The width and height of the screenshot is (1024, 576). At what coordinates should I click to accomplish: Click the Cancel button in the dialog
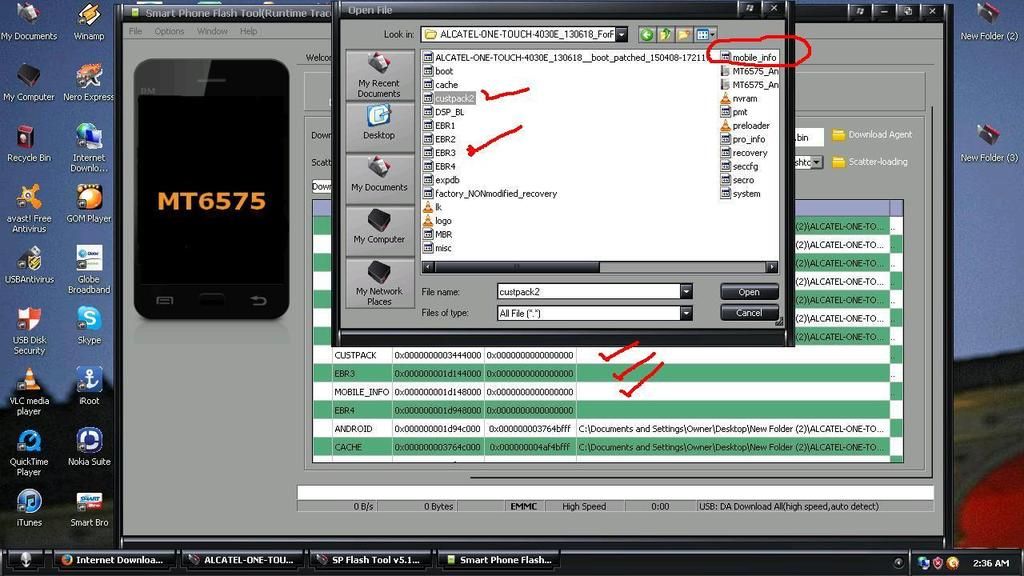click(749, 313)
